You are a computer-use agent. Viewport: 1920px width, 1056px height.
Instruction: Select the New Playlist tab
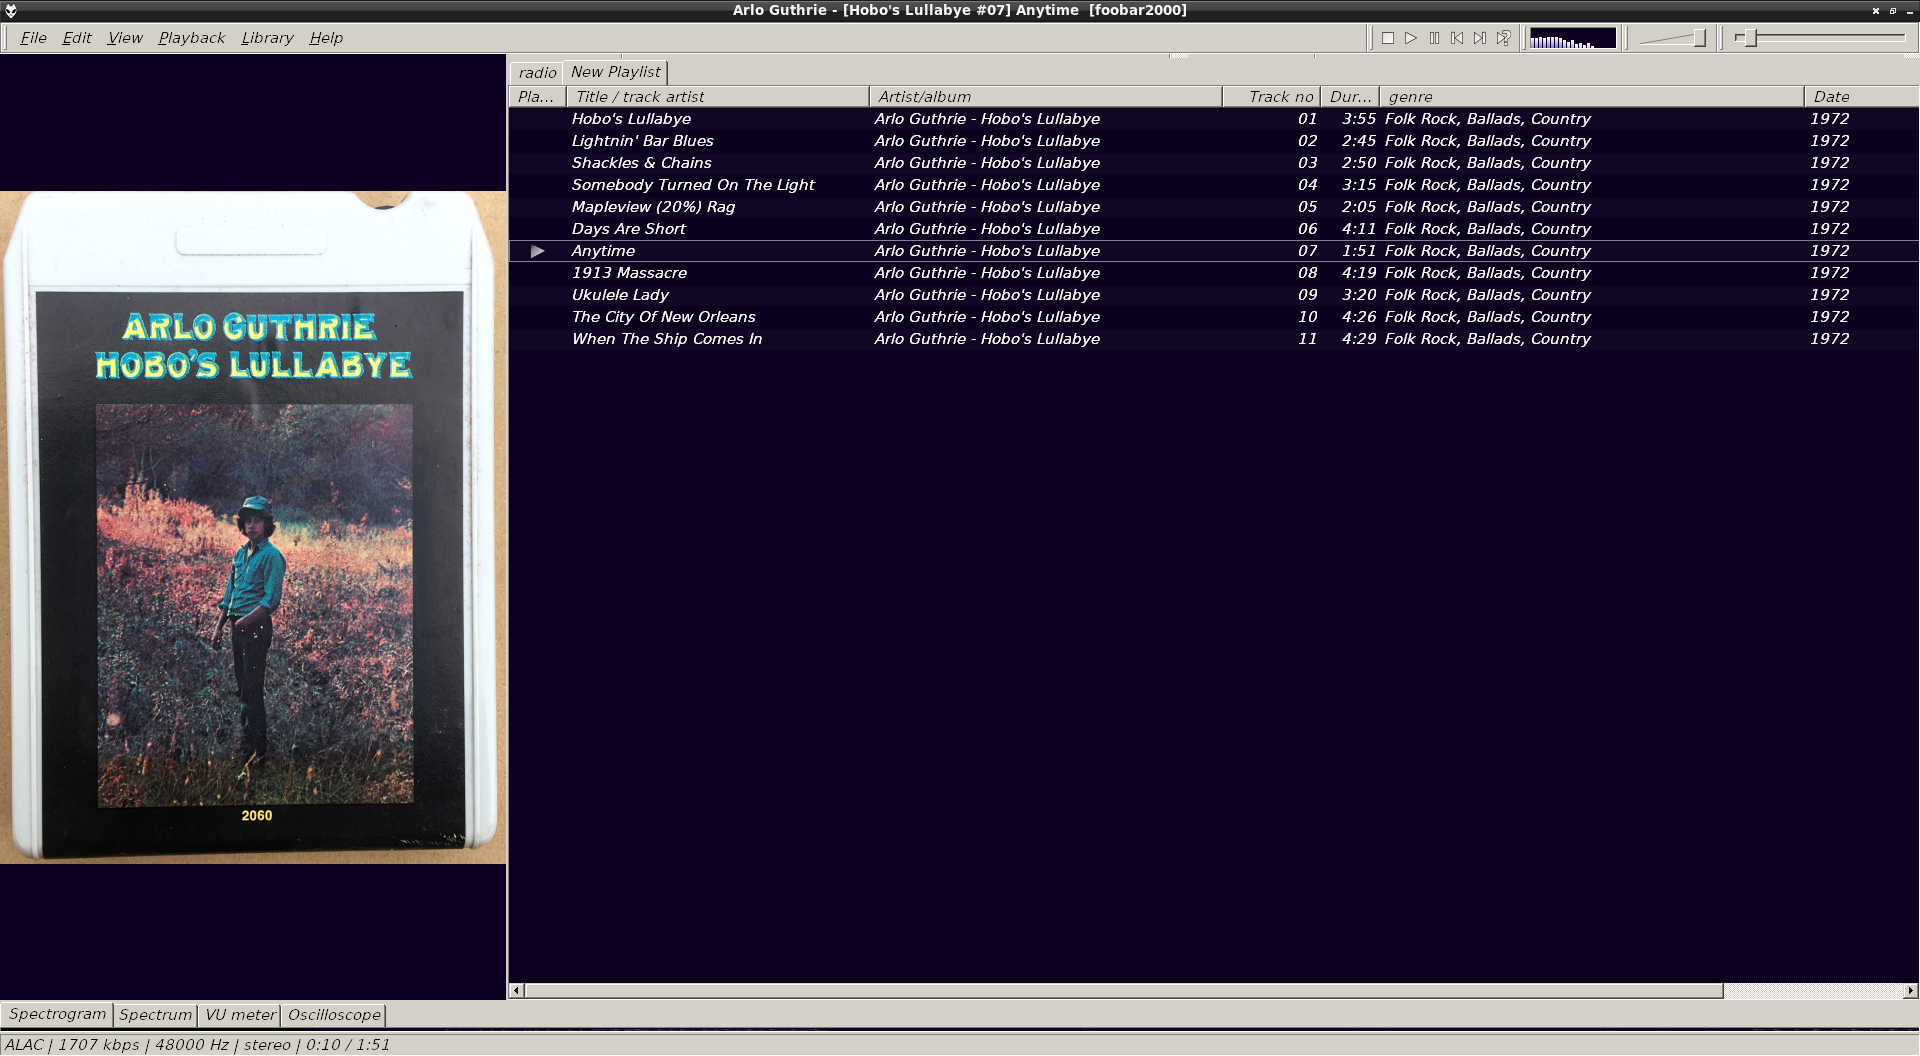[x=615, y=72]
